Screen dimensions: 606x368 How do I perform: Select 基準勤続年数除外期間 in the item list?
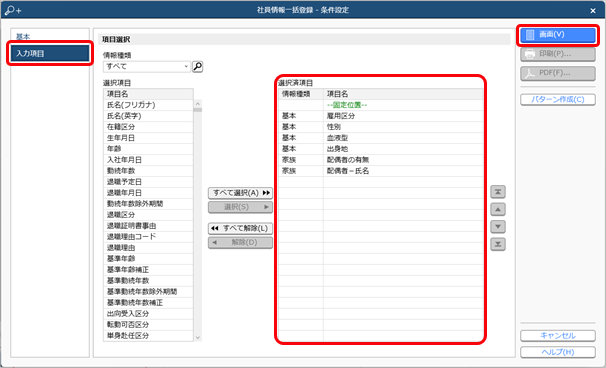148,292
